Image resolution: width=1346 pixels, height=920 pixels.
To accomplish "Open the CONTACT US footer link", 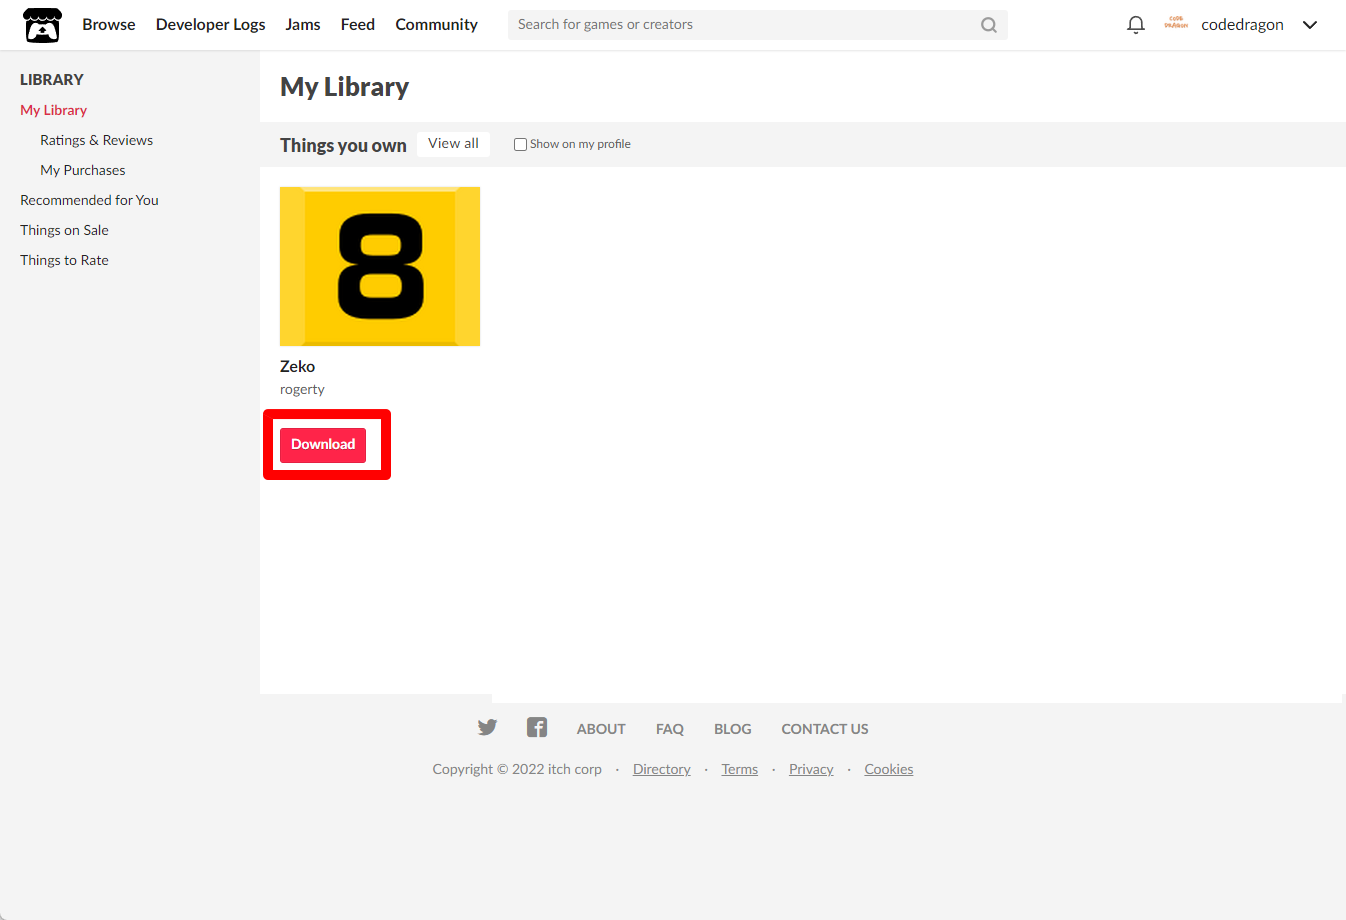I will coord(825,729).
